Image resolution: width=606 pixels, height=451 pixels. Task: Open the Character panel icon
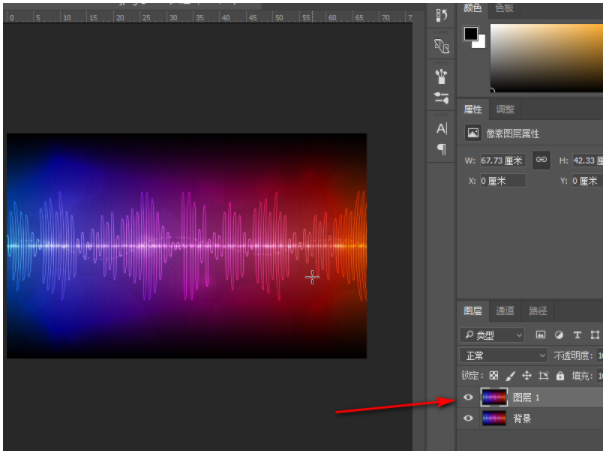[441, 129]
